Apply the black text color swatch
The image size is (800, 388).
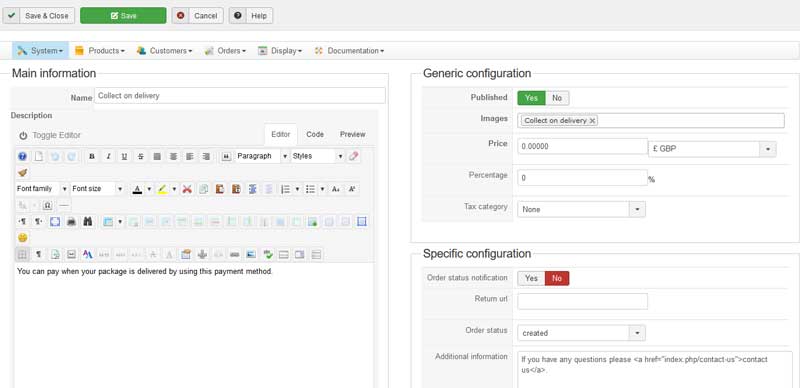pos(137,189)
